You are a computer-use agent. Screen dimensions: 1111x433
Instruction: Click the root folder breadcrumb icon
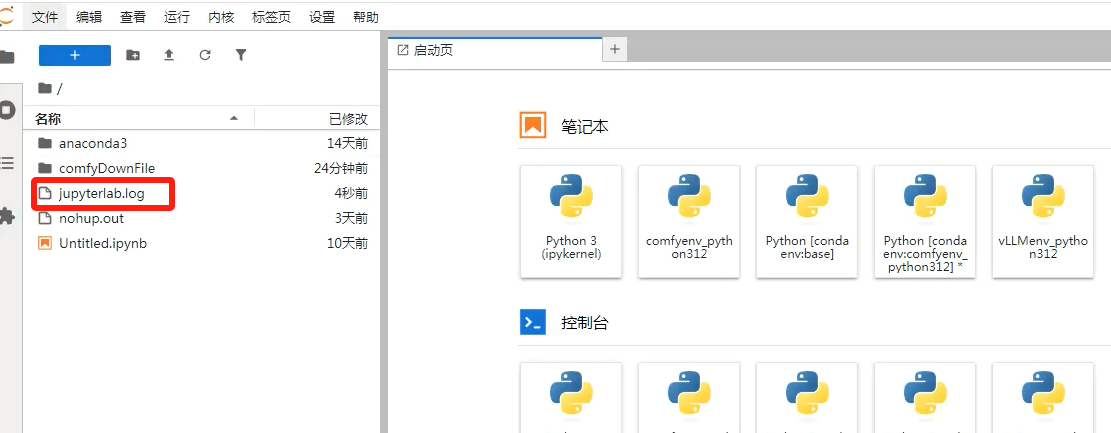coord(45,88)
